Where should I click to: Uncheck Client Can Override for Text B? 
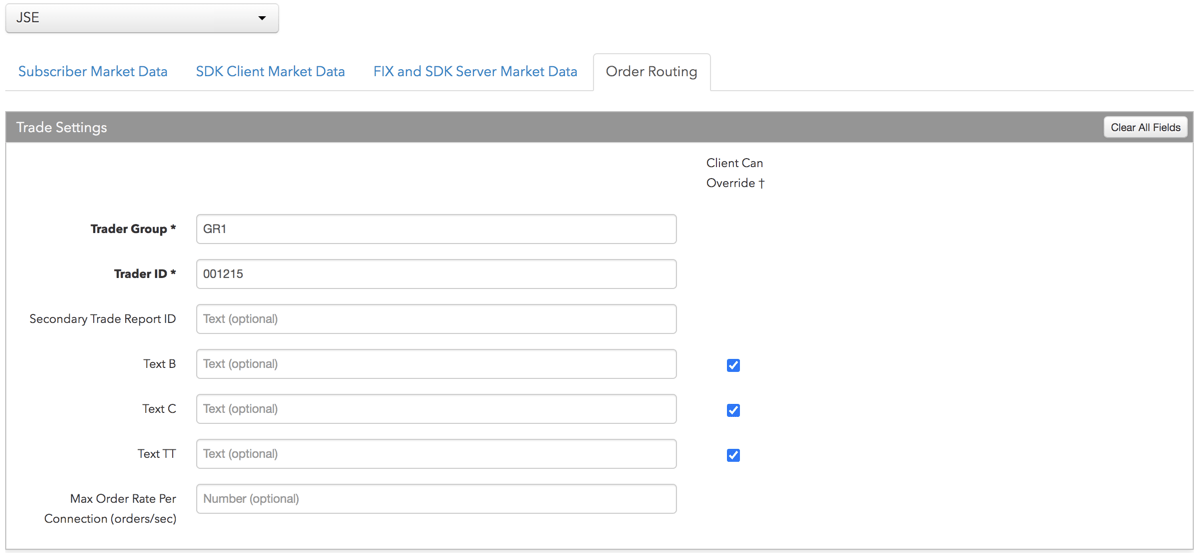click(734, 365)
